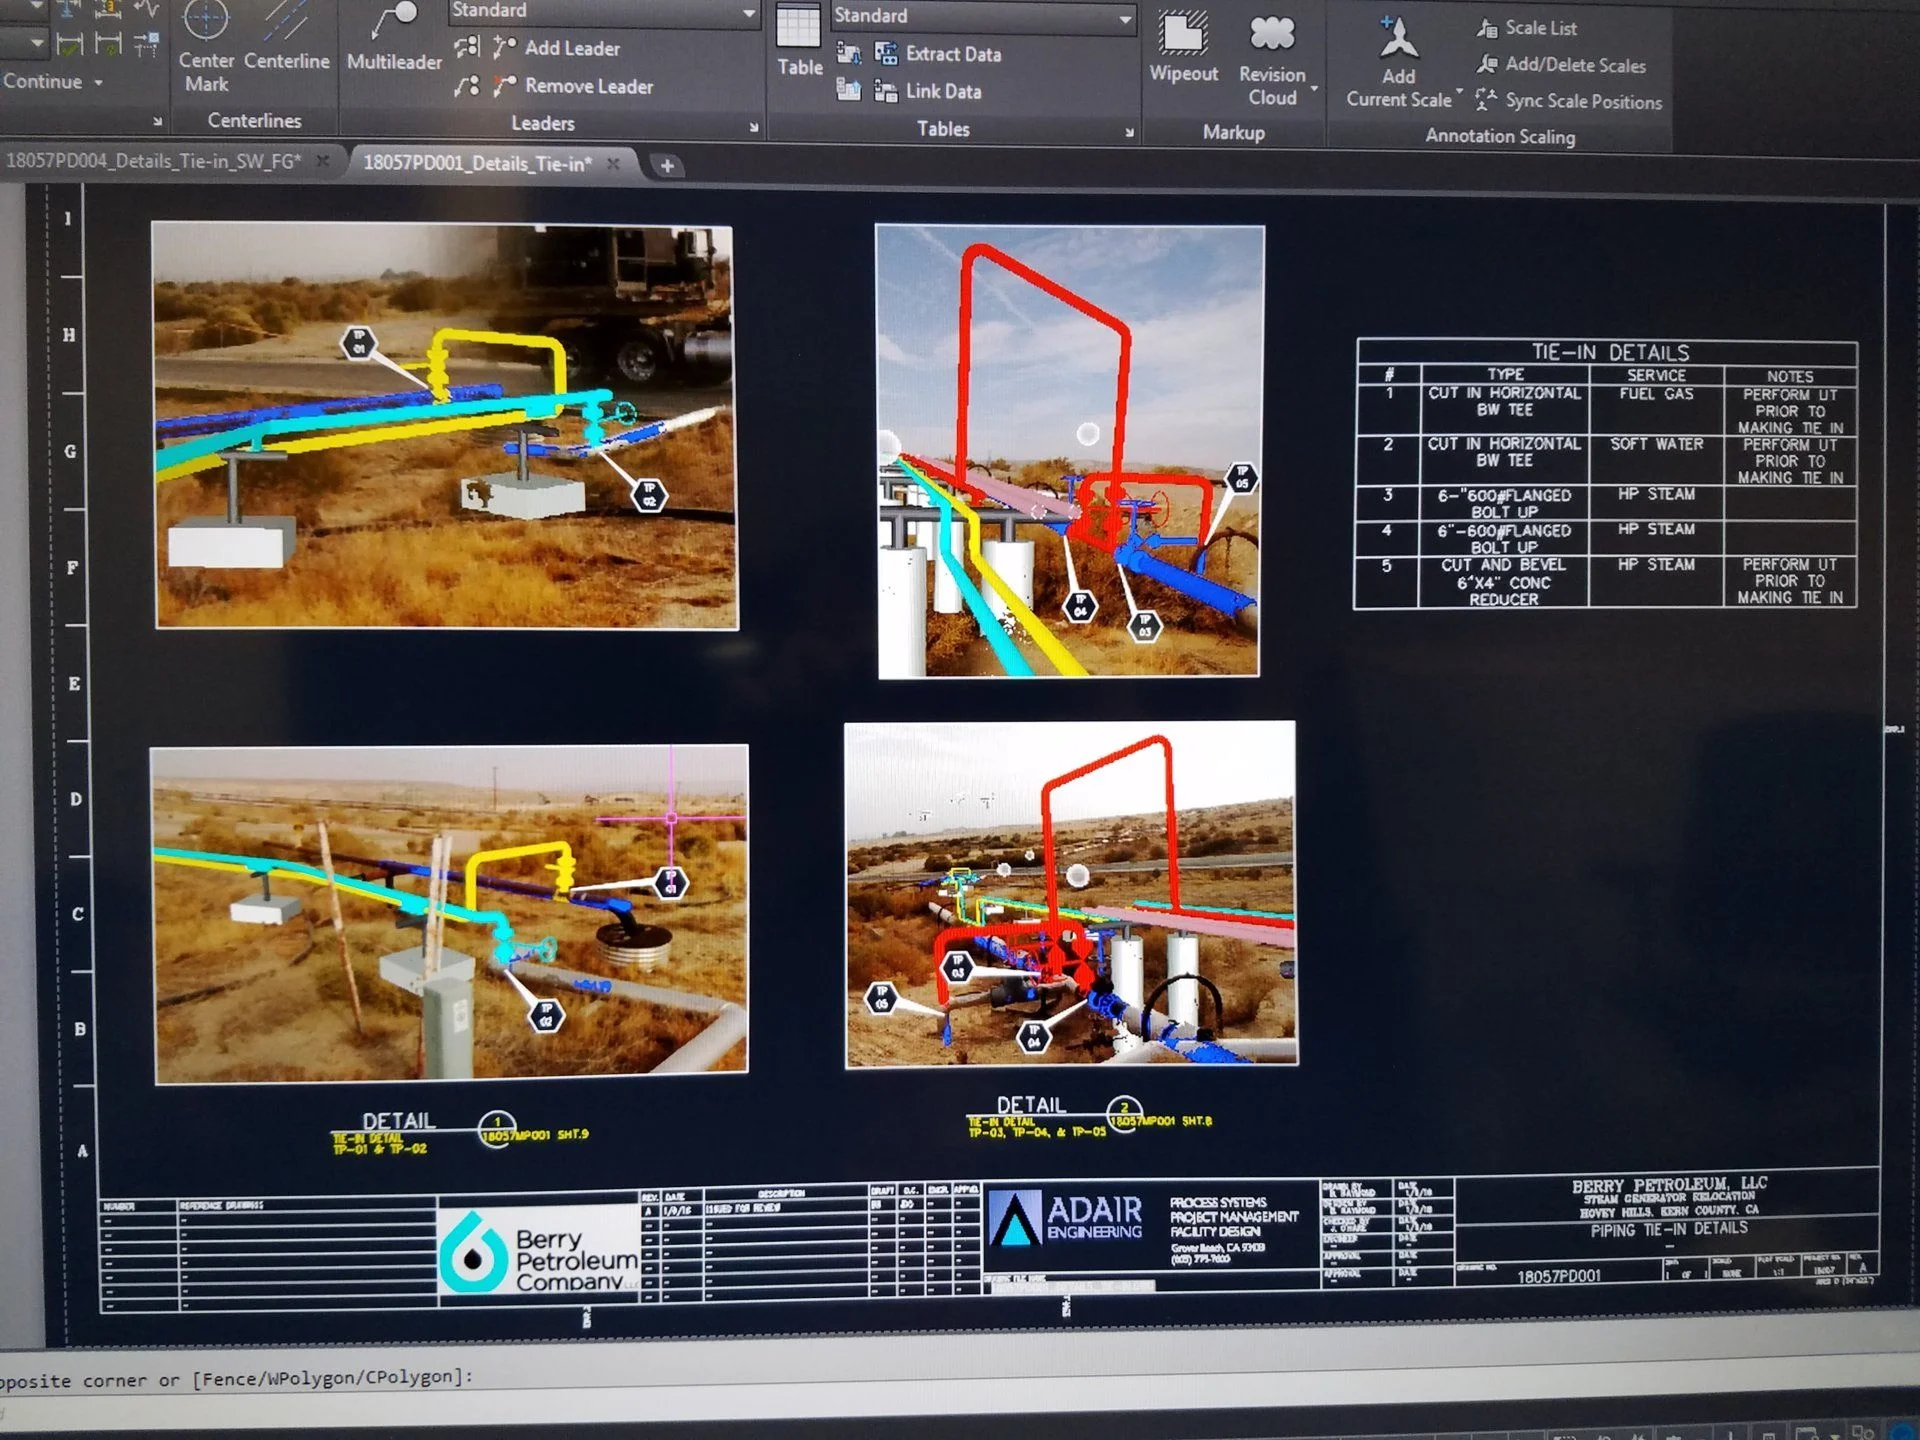Expand the Continue dimension dropdown arrow
Screen dimensions: 1920x1440
pyautogui.click(x=98, y=82)
